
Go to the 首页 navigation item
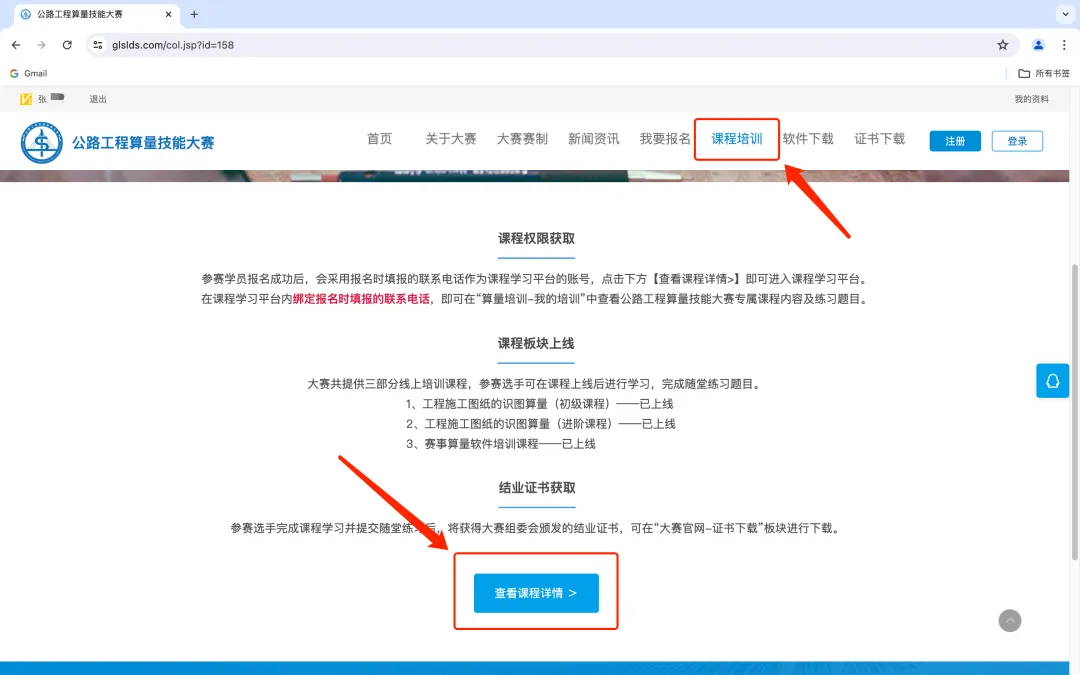[379, 139]
